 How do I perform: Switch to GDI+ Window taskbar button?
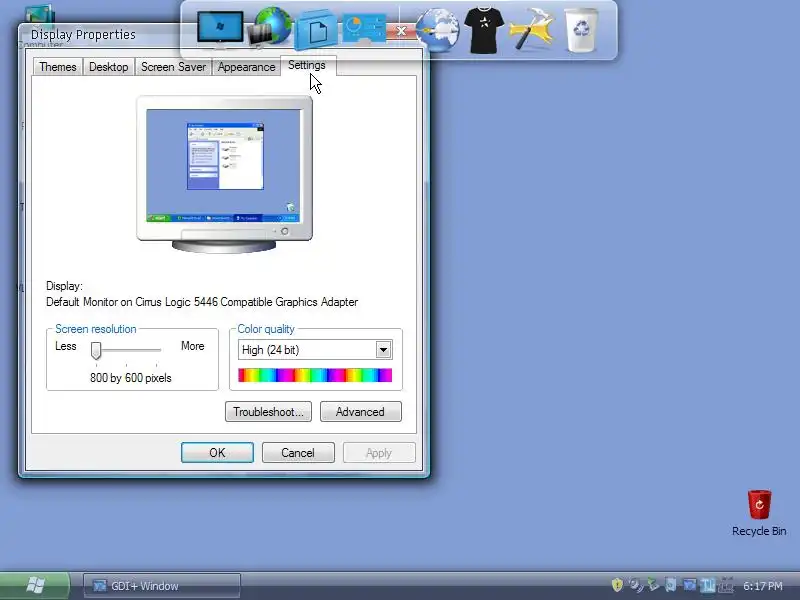[x=161, y=586]
